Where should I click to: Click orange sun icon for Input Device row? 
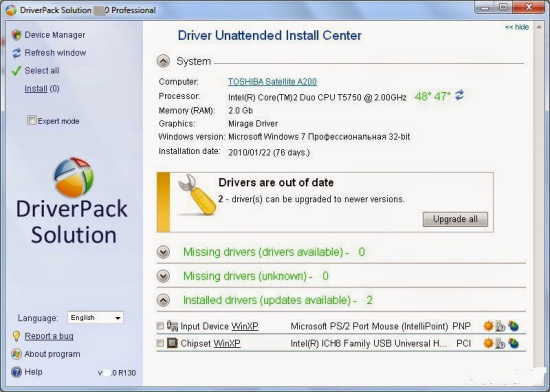click(x=488, y=326)
